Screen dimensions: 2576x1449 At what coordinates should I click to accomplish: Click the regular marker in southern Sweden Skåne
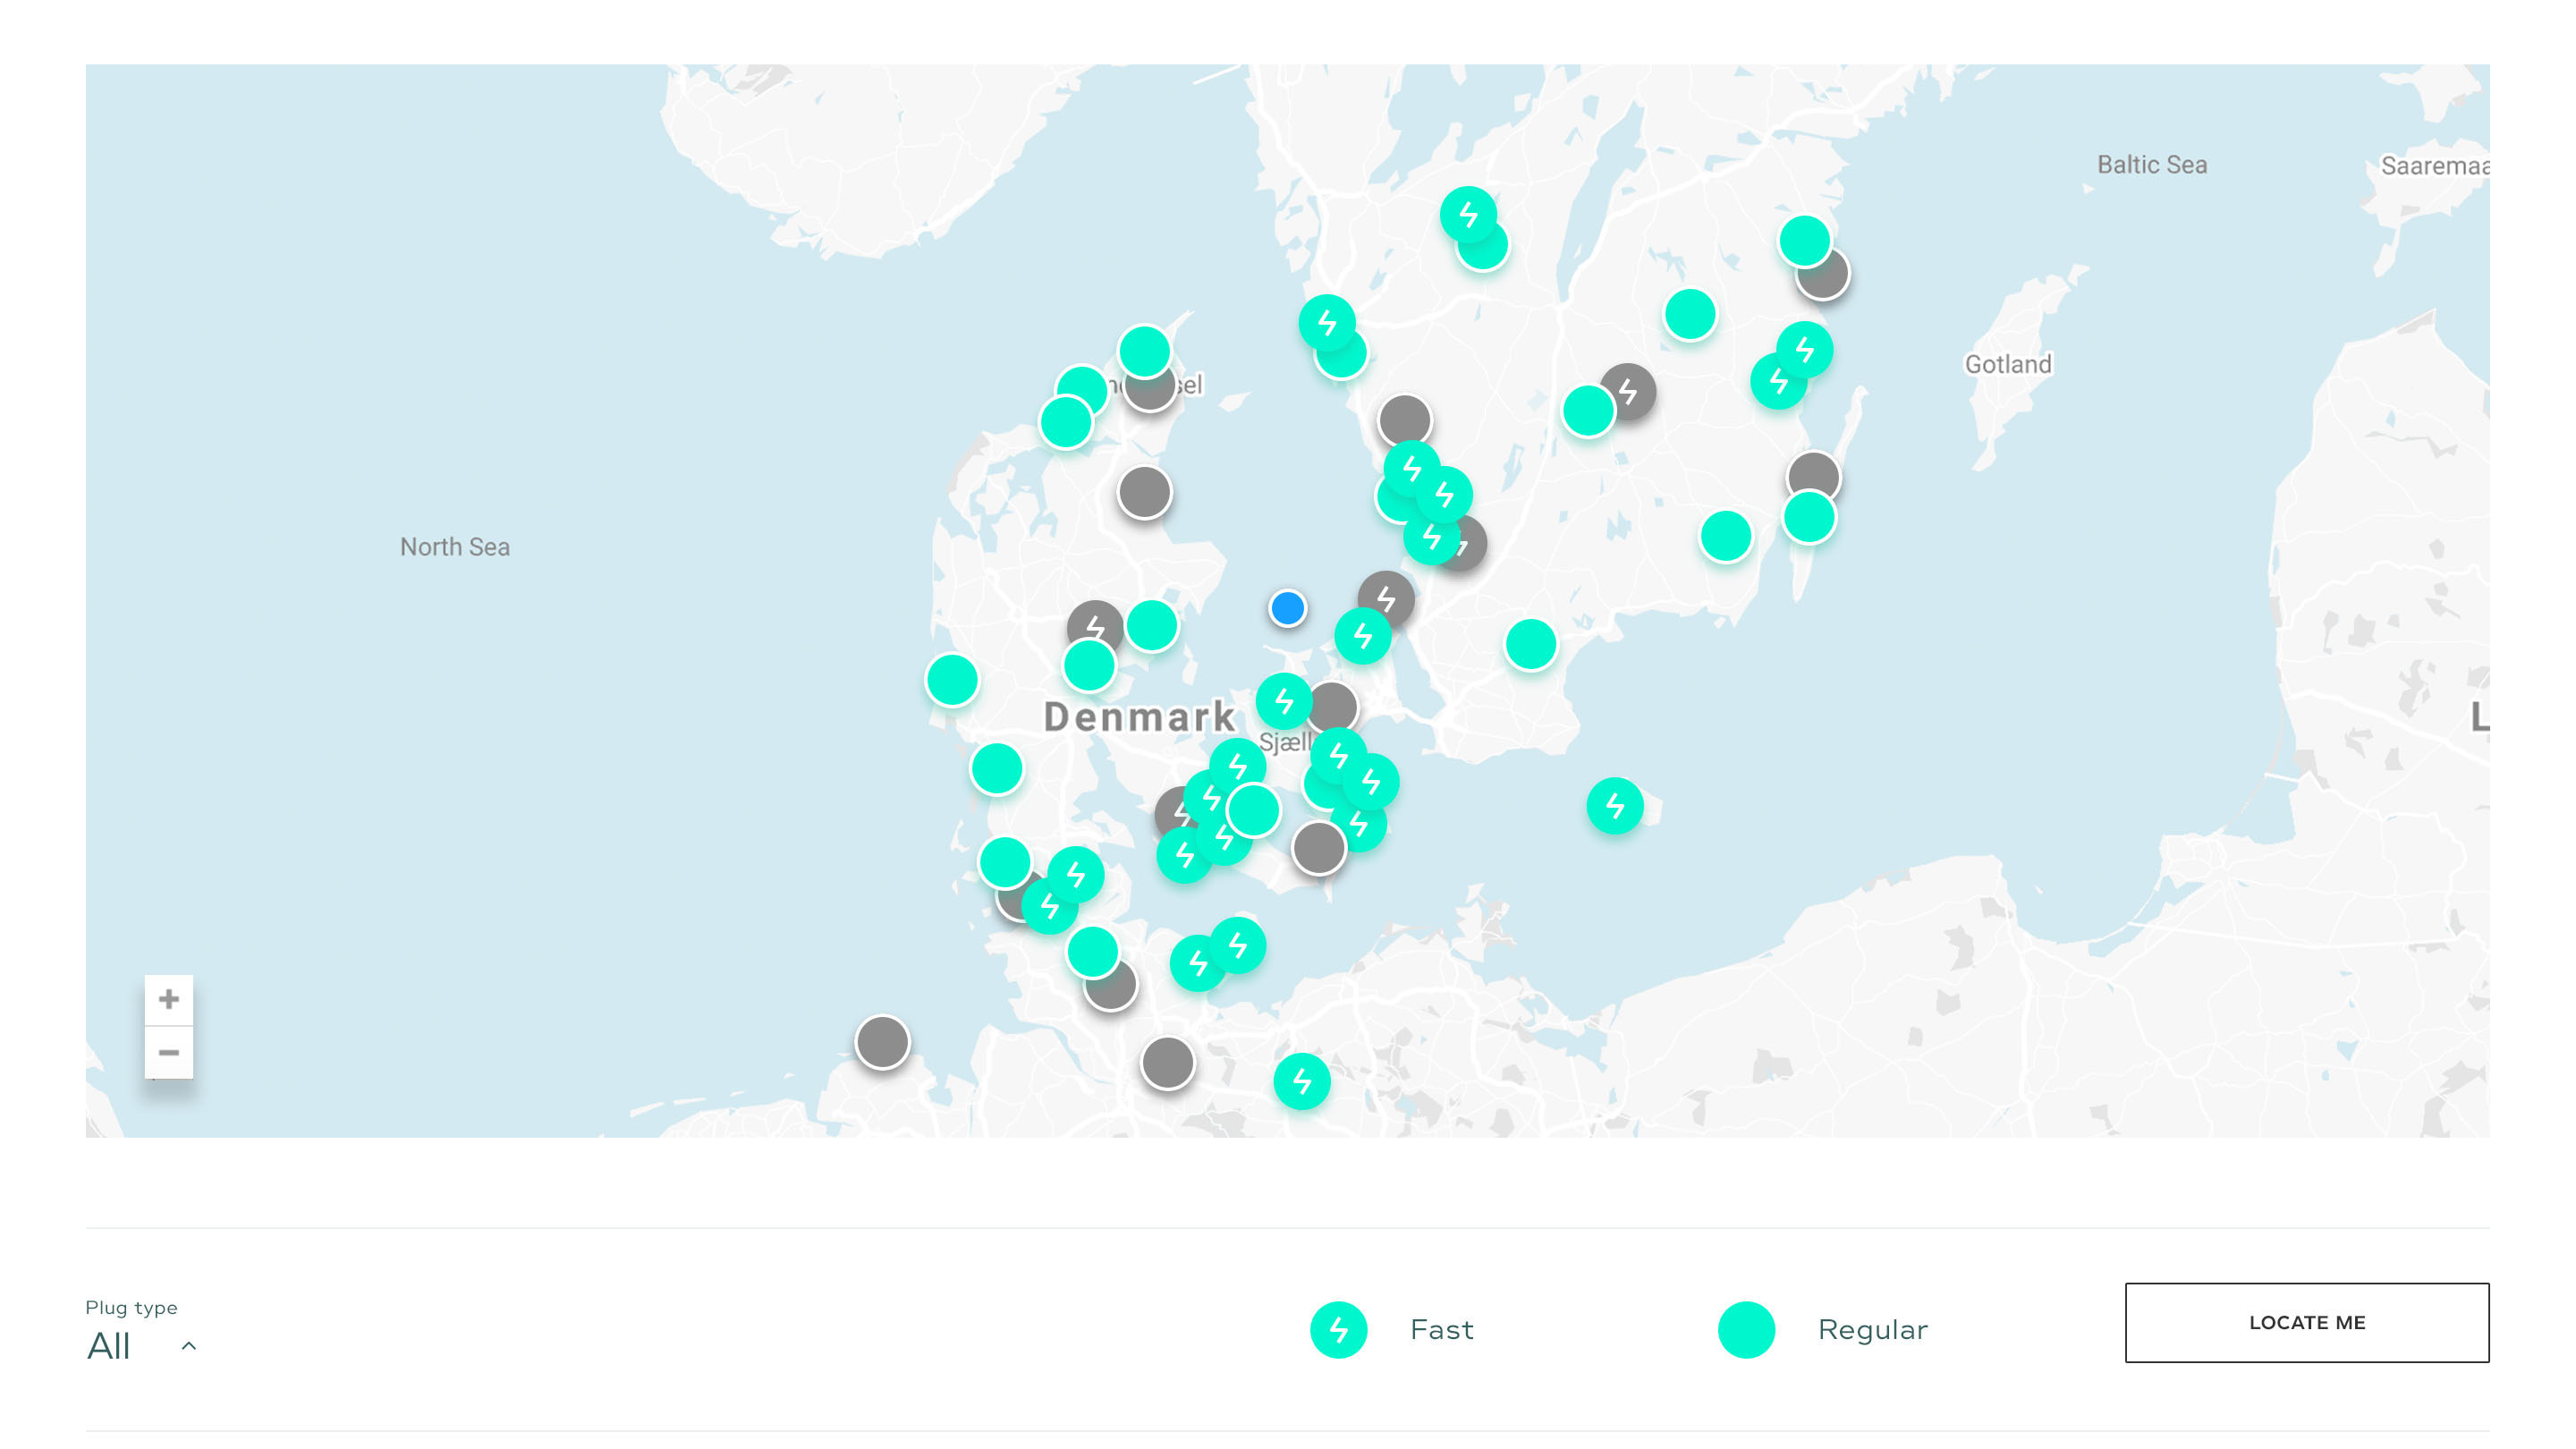pos(1530,644)
